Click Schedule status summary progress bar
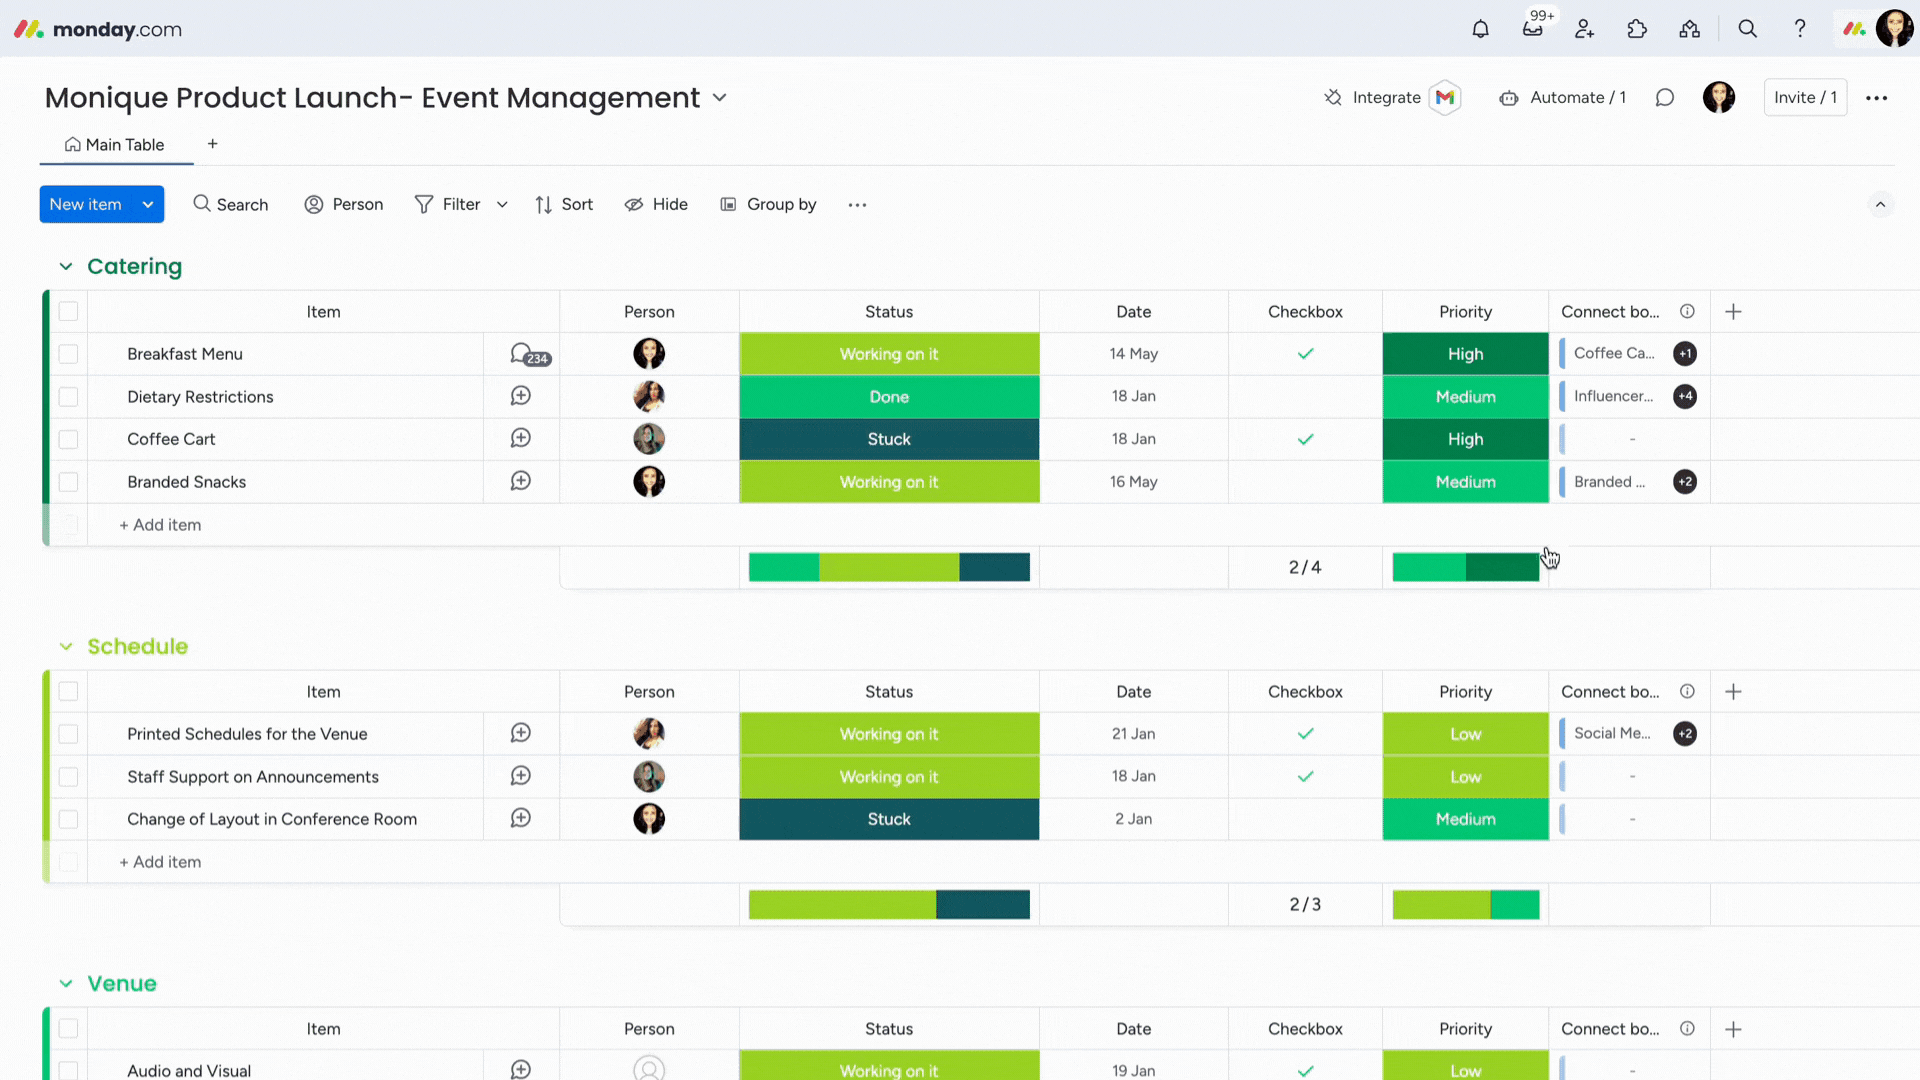Screen dimensions: 1920x1080 tap(889, 904)
